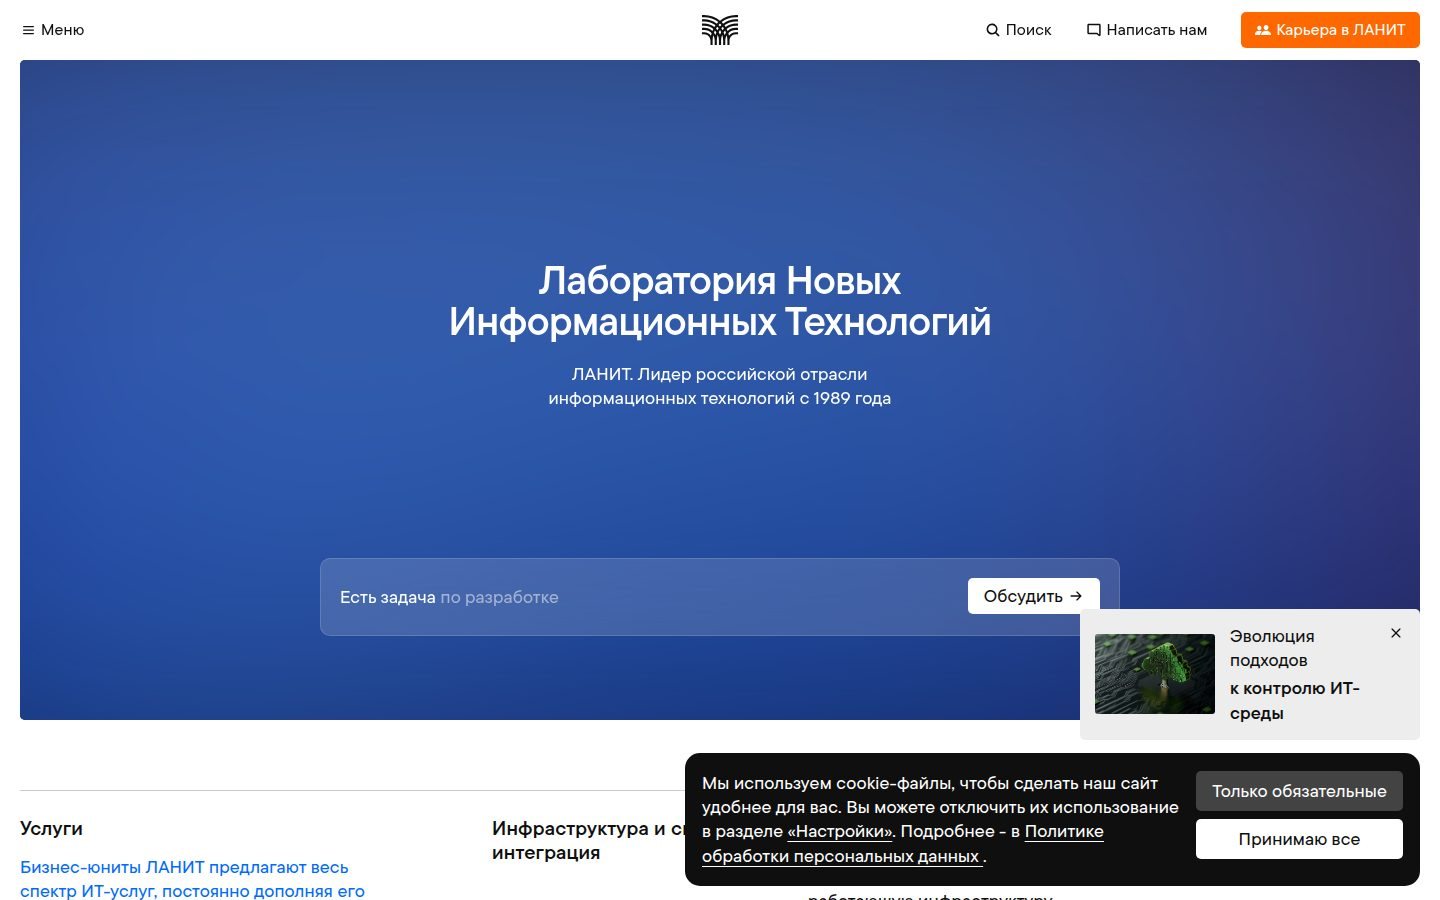Choose Только обязательные cookies
The image size is (1440, 900).
1299,791
